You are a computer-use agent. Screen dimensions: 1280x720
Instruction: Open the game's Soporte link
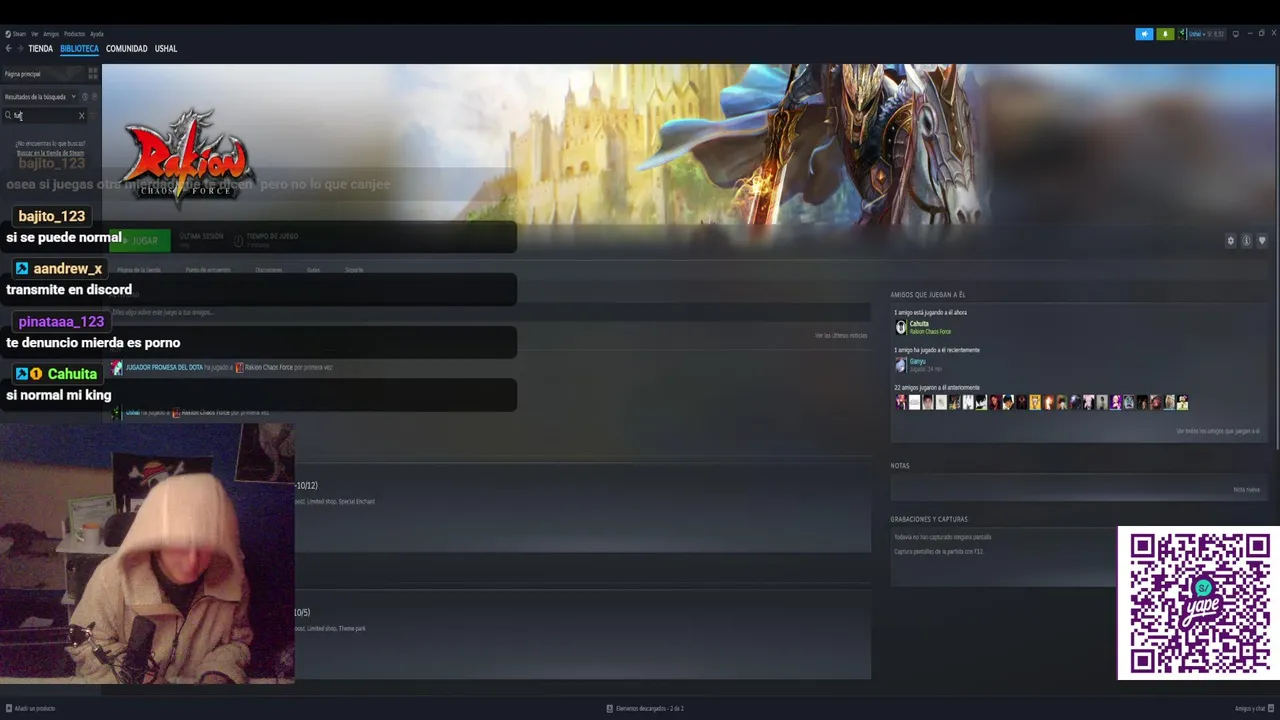tap(354, 270)
